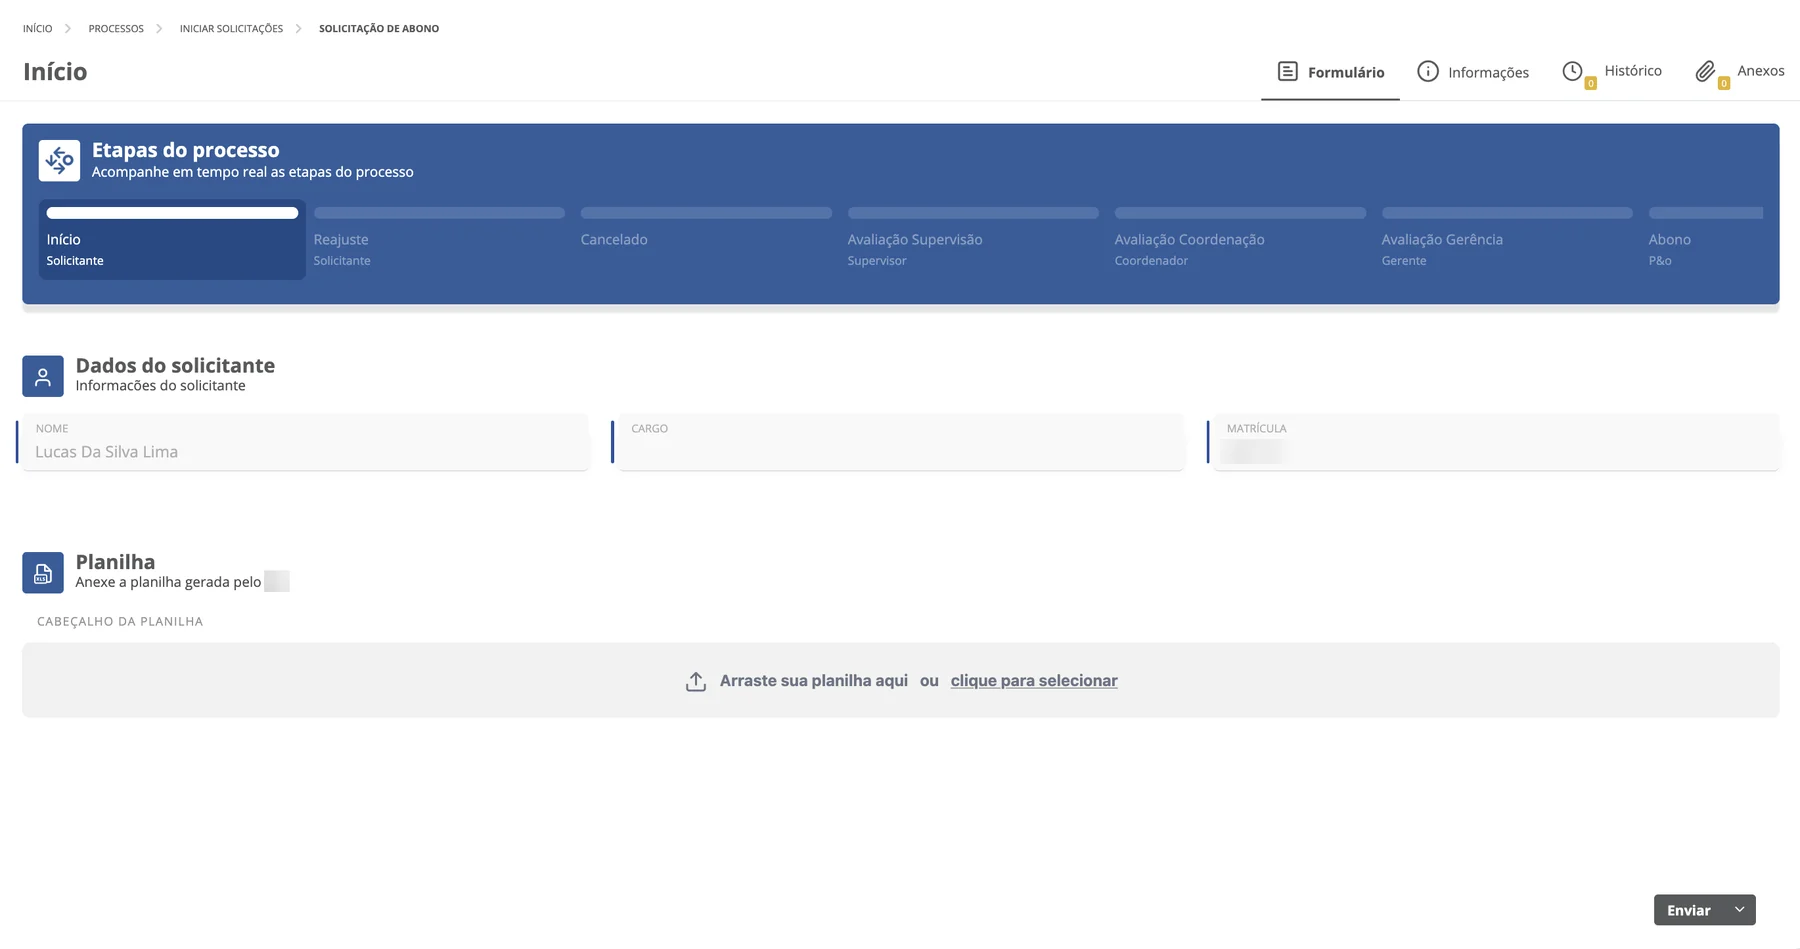Image resolution: width=1800 pixels, height=949 pixels.
Task: Open INICIAR SOLICITAÇÕES breadcrumb
Action: pos(231,29)
